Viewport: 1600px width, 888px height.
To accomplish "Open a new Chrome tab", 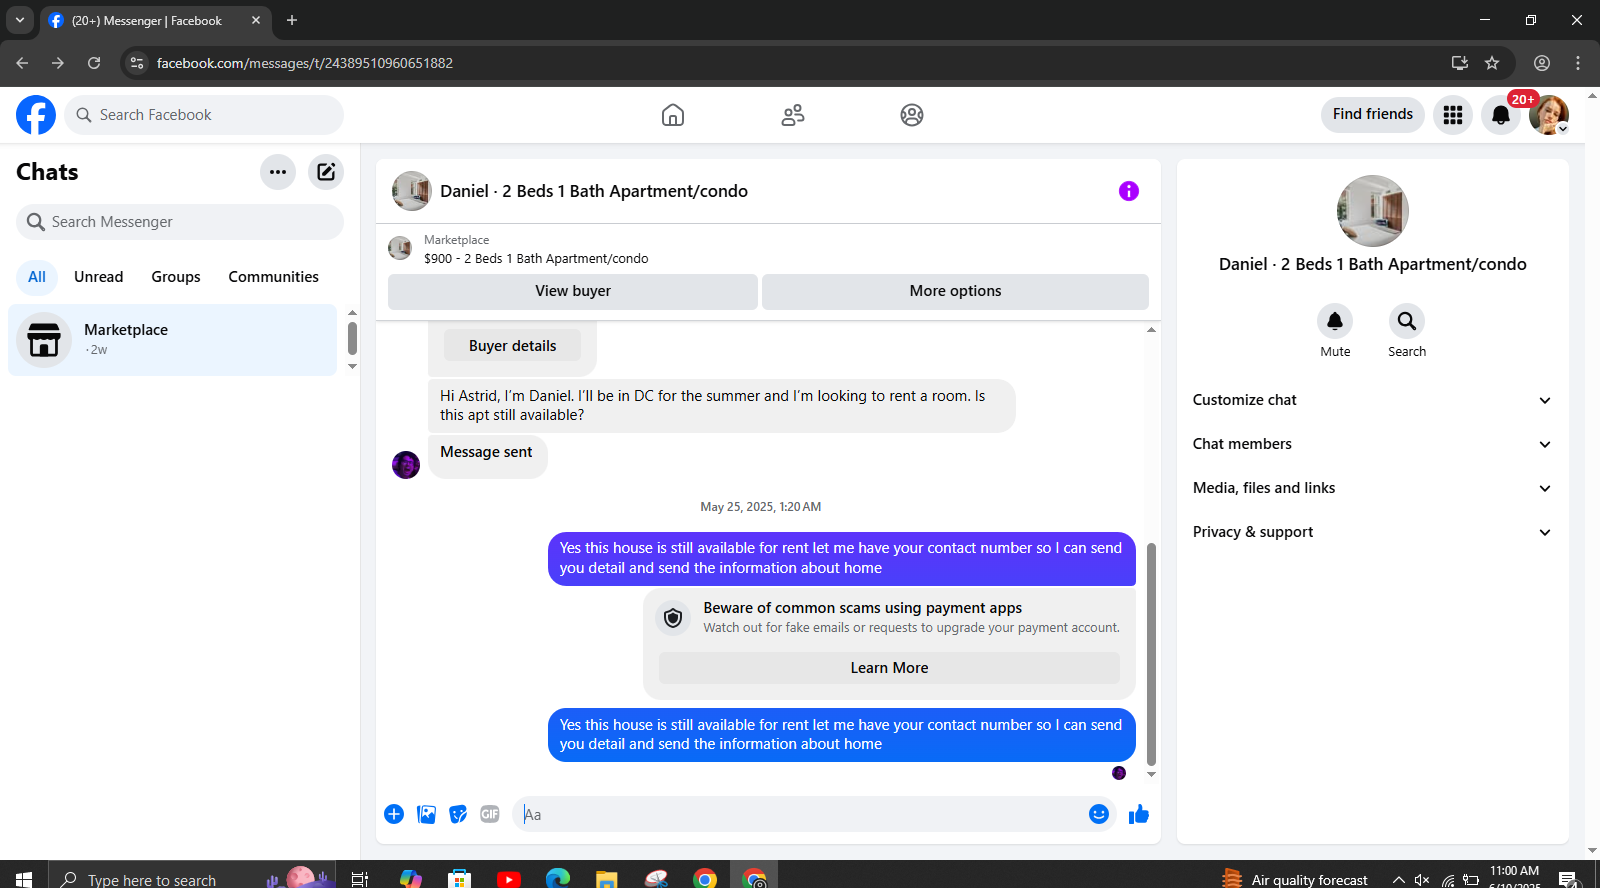I will click(x=292, y=20).
